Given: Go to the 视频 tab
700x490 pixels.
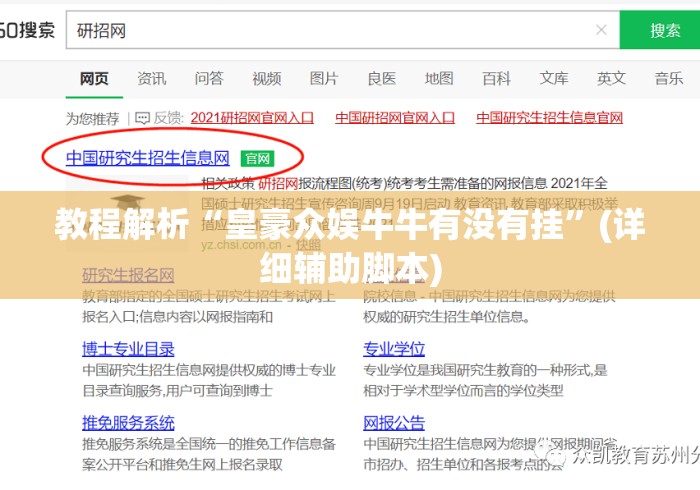Looking at the screenshot, I should pyautogui.click(x=267, y=79).
